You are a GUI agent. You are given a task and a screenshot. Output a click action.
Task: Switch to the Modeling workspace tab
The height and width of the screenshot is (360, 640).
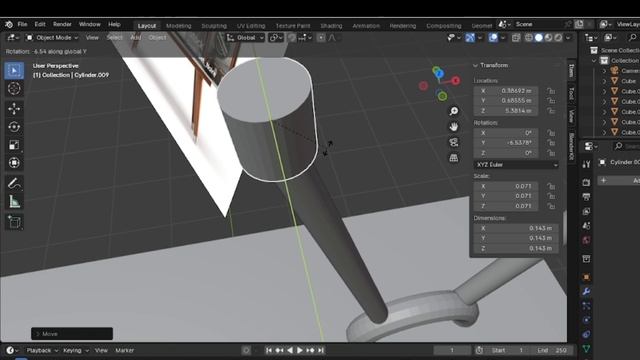tap(178, 26)
